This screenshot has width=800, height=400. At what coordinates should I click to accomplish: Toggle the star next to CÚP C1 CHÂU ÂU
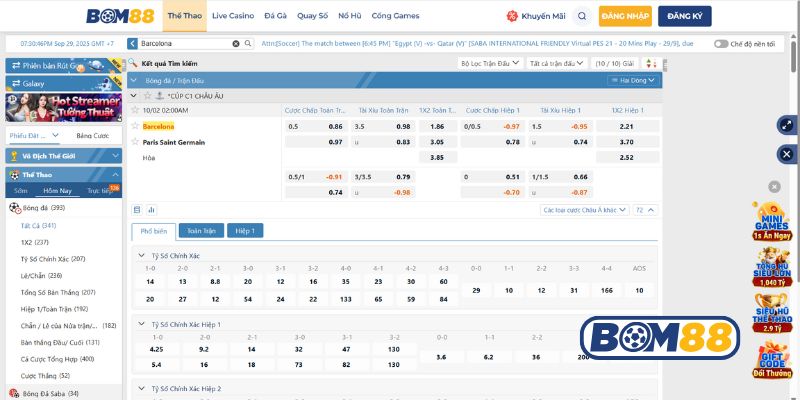tap(147, 95)
